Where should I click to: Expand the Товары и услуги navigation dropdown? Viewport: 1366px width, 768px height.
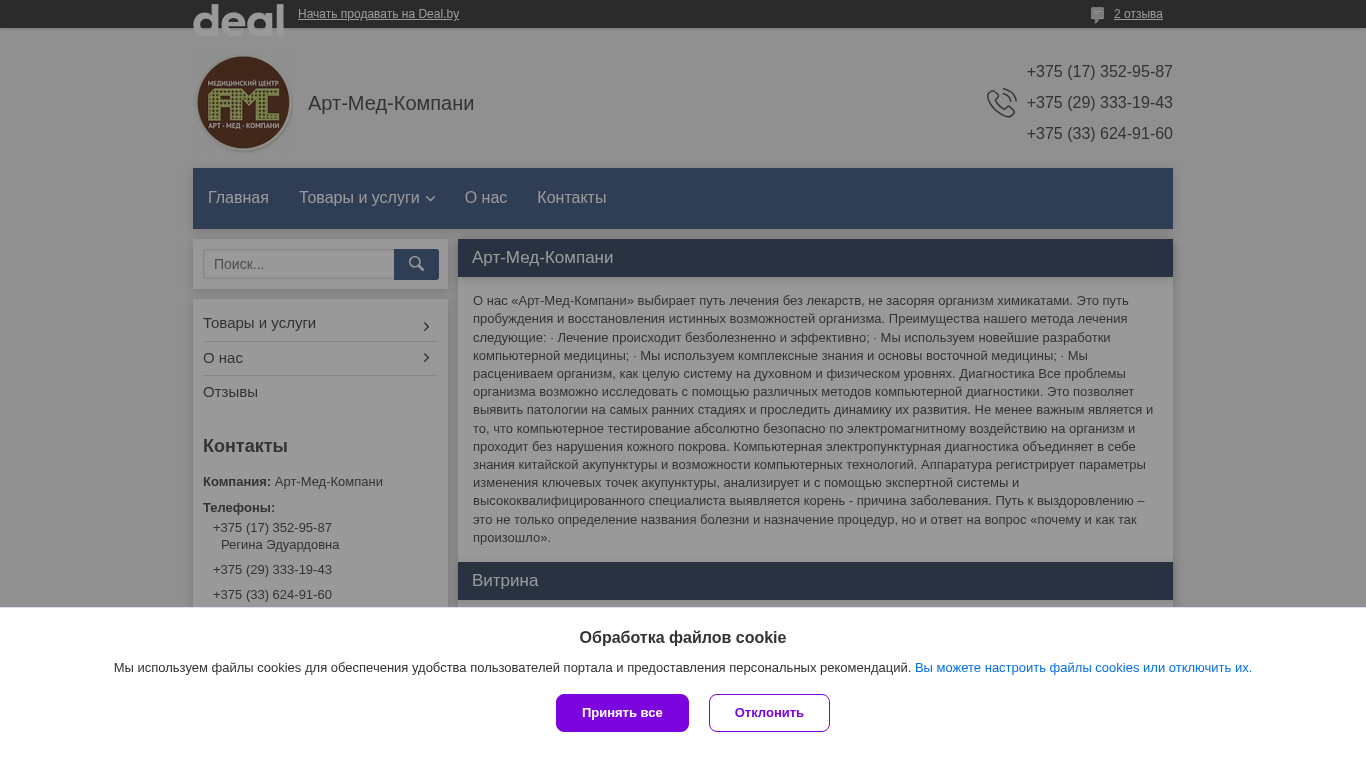(x=366, y=198)
